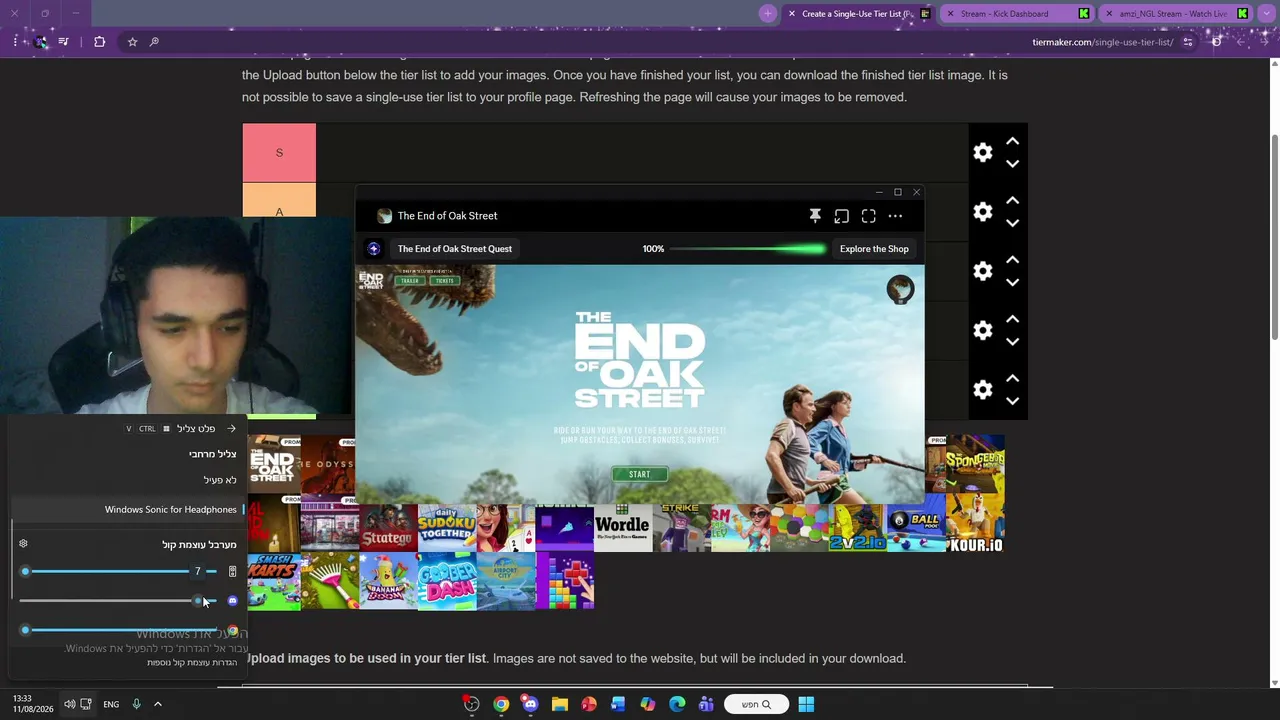1280x720 pixels.
Task: Click the green START button in game
Action: [640, 474]
